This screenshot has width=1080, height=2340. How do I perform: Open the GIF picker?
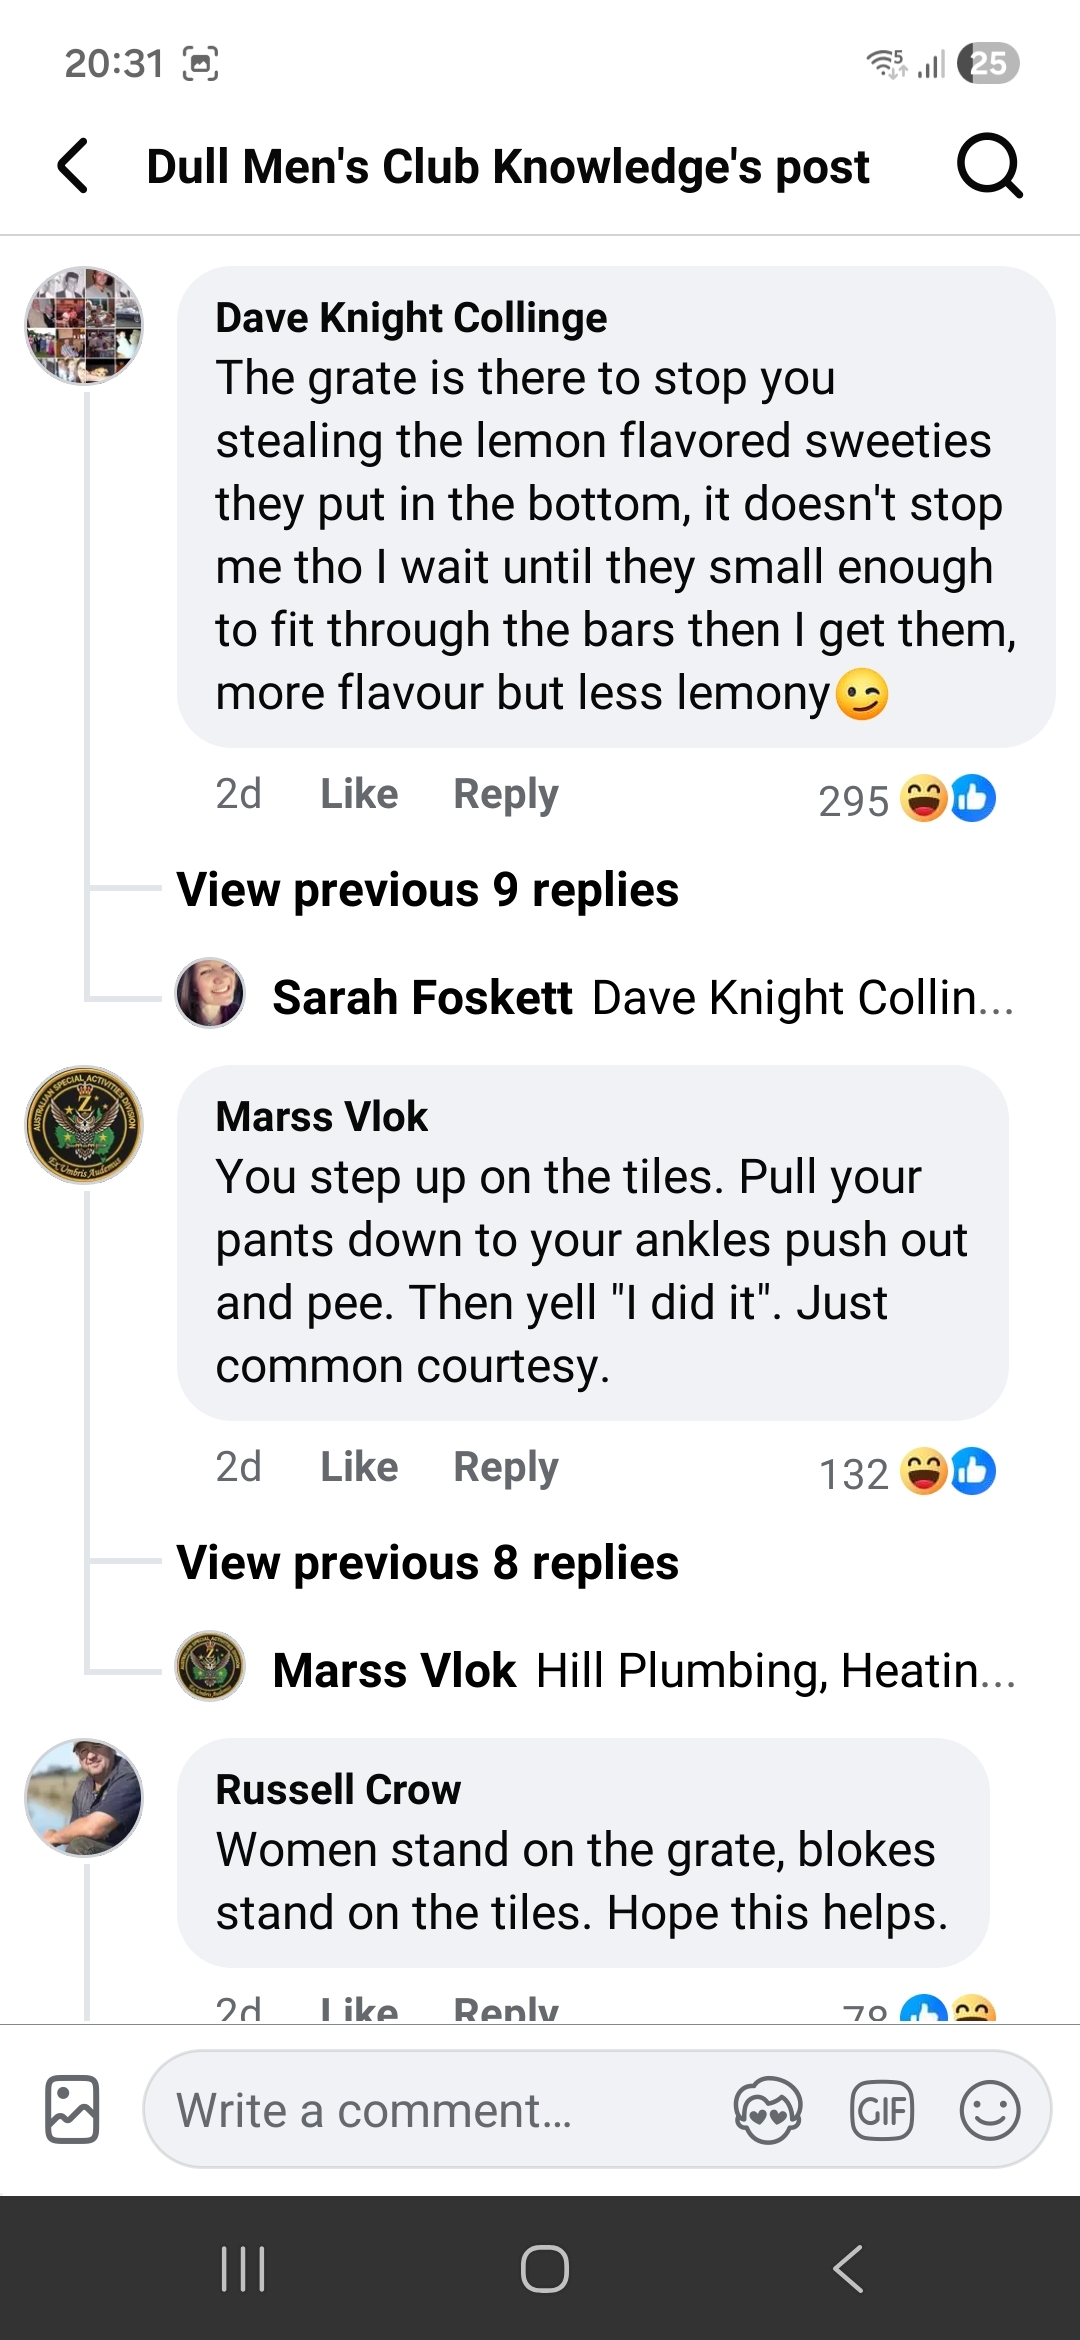881,2110
